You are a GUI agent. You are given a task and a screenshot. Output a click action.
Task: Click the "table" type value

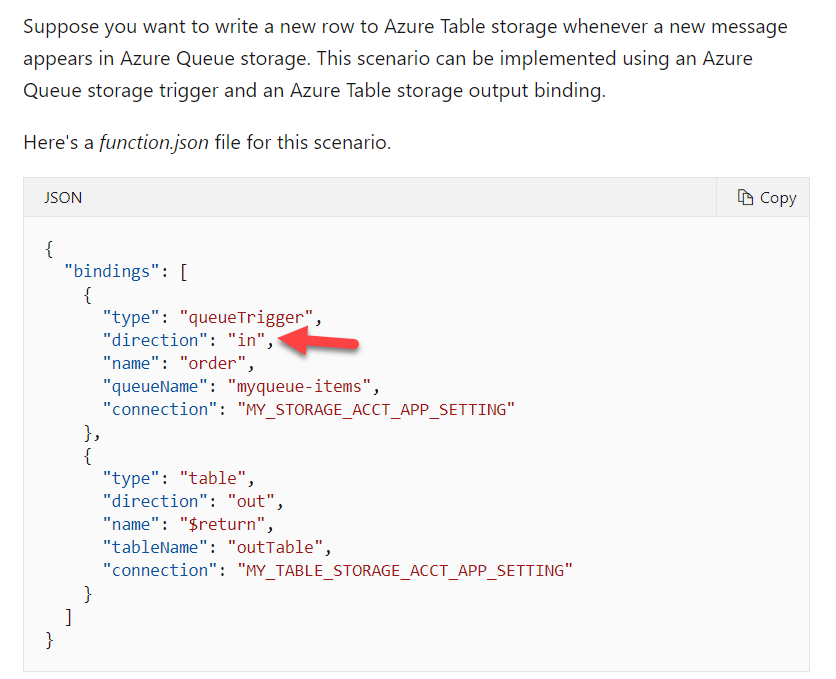click(212, 479)
